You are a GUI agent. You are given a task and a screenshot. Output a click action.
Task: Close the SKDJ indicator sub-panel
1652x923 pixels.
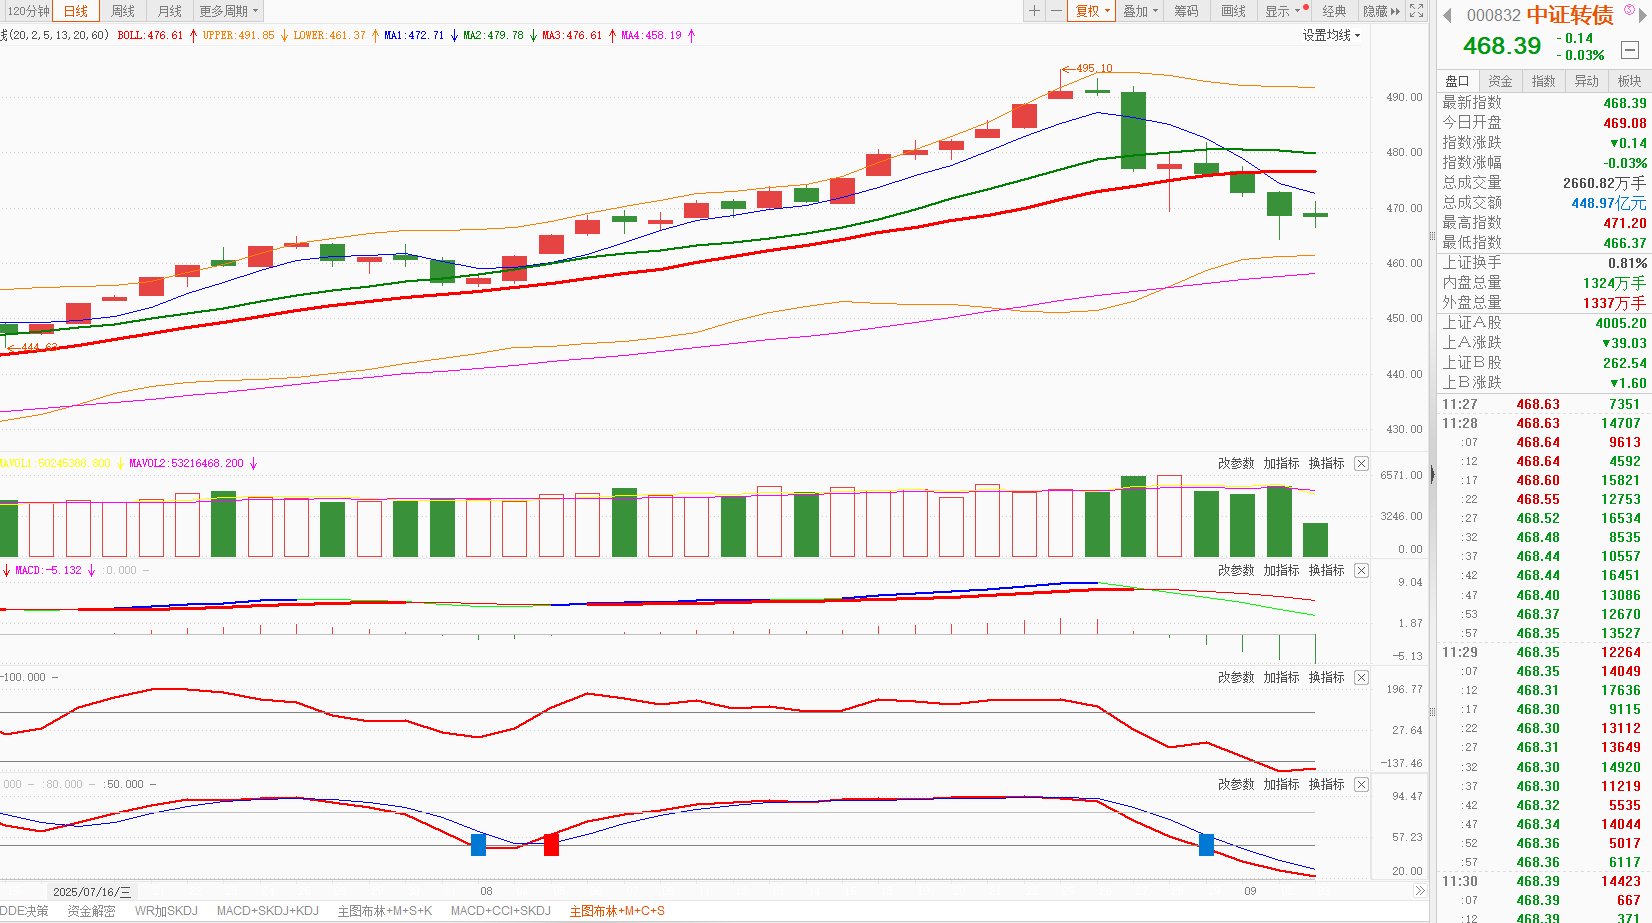[1361, 784]
